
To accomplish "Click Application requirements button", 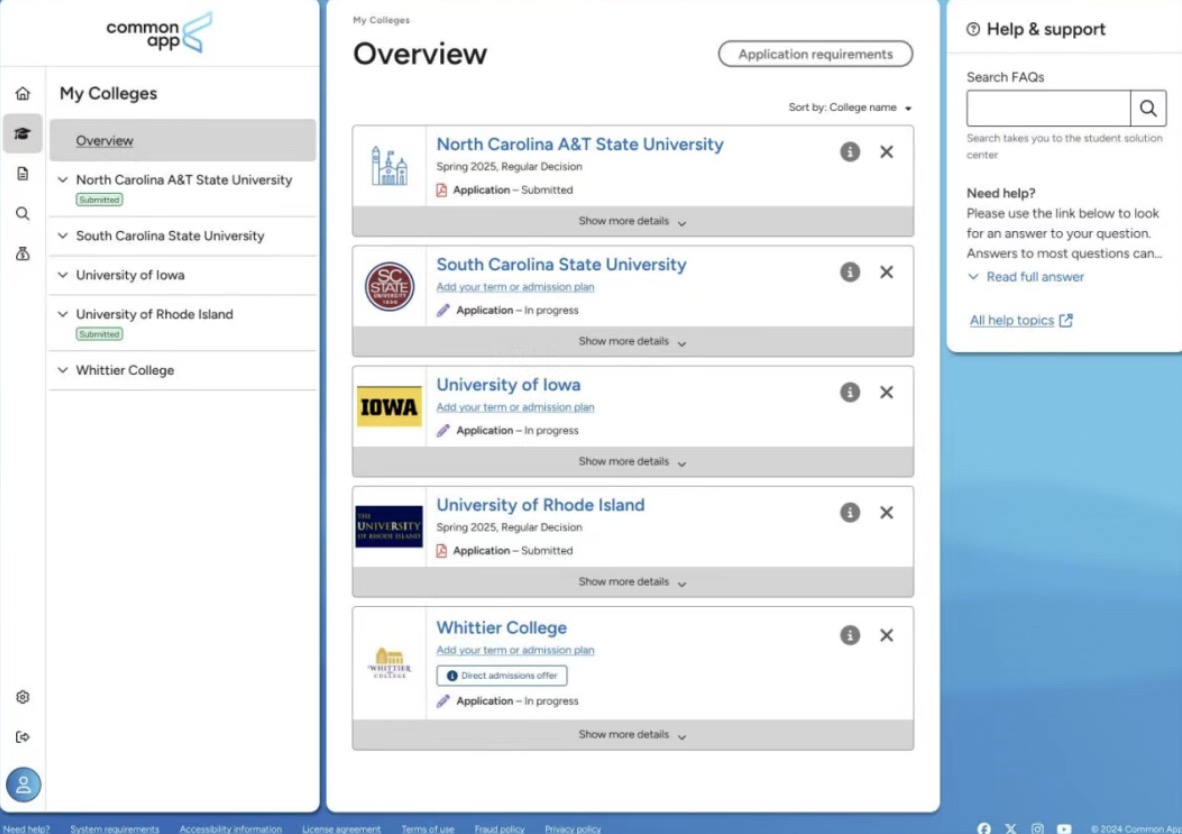I will (x=815, y=54).
